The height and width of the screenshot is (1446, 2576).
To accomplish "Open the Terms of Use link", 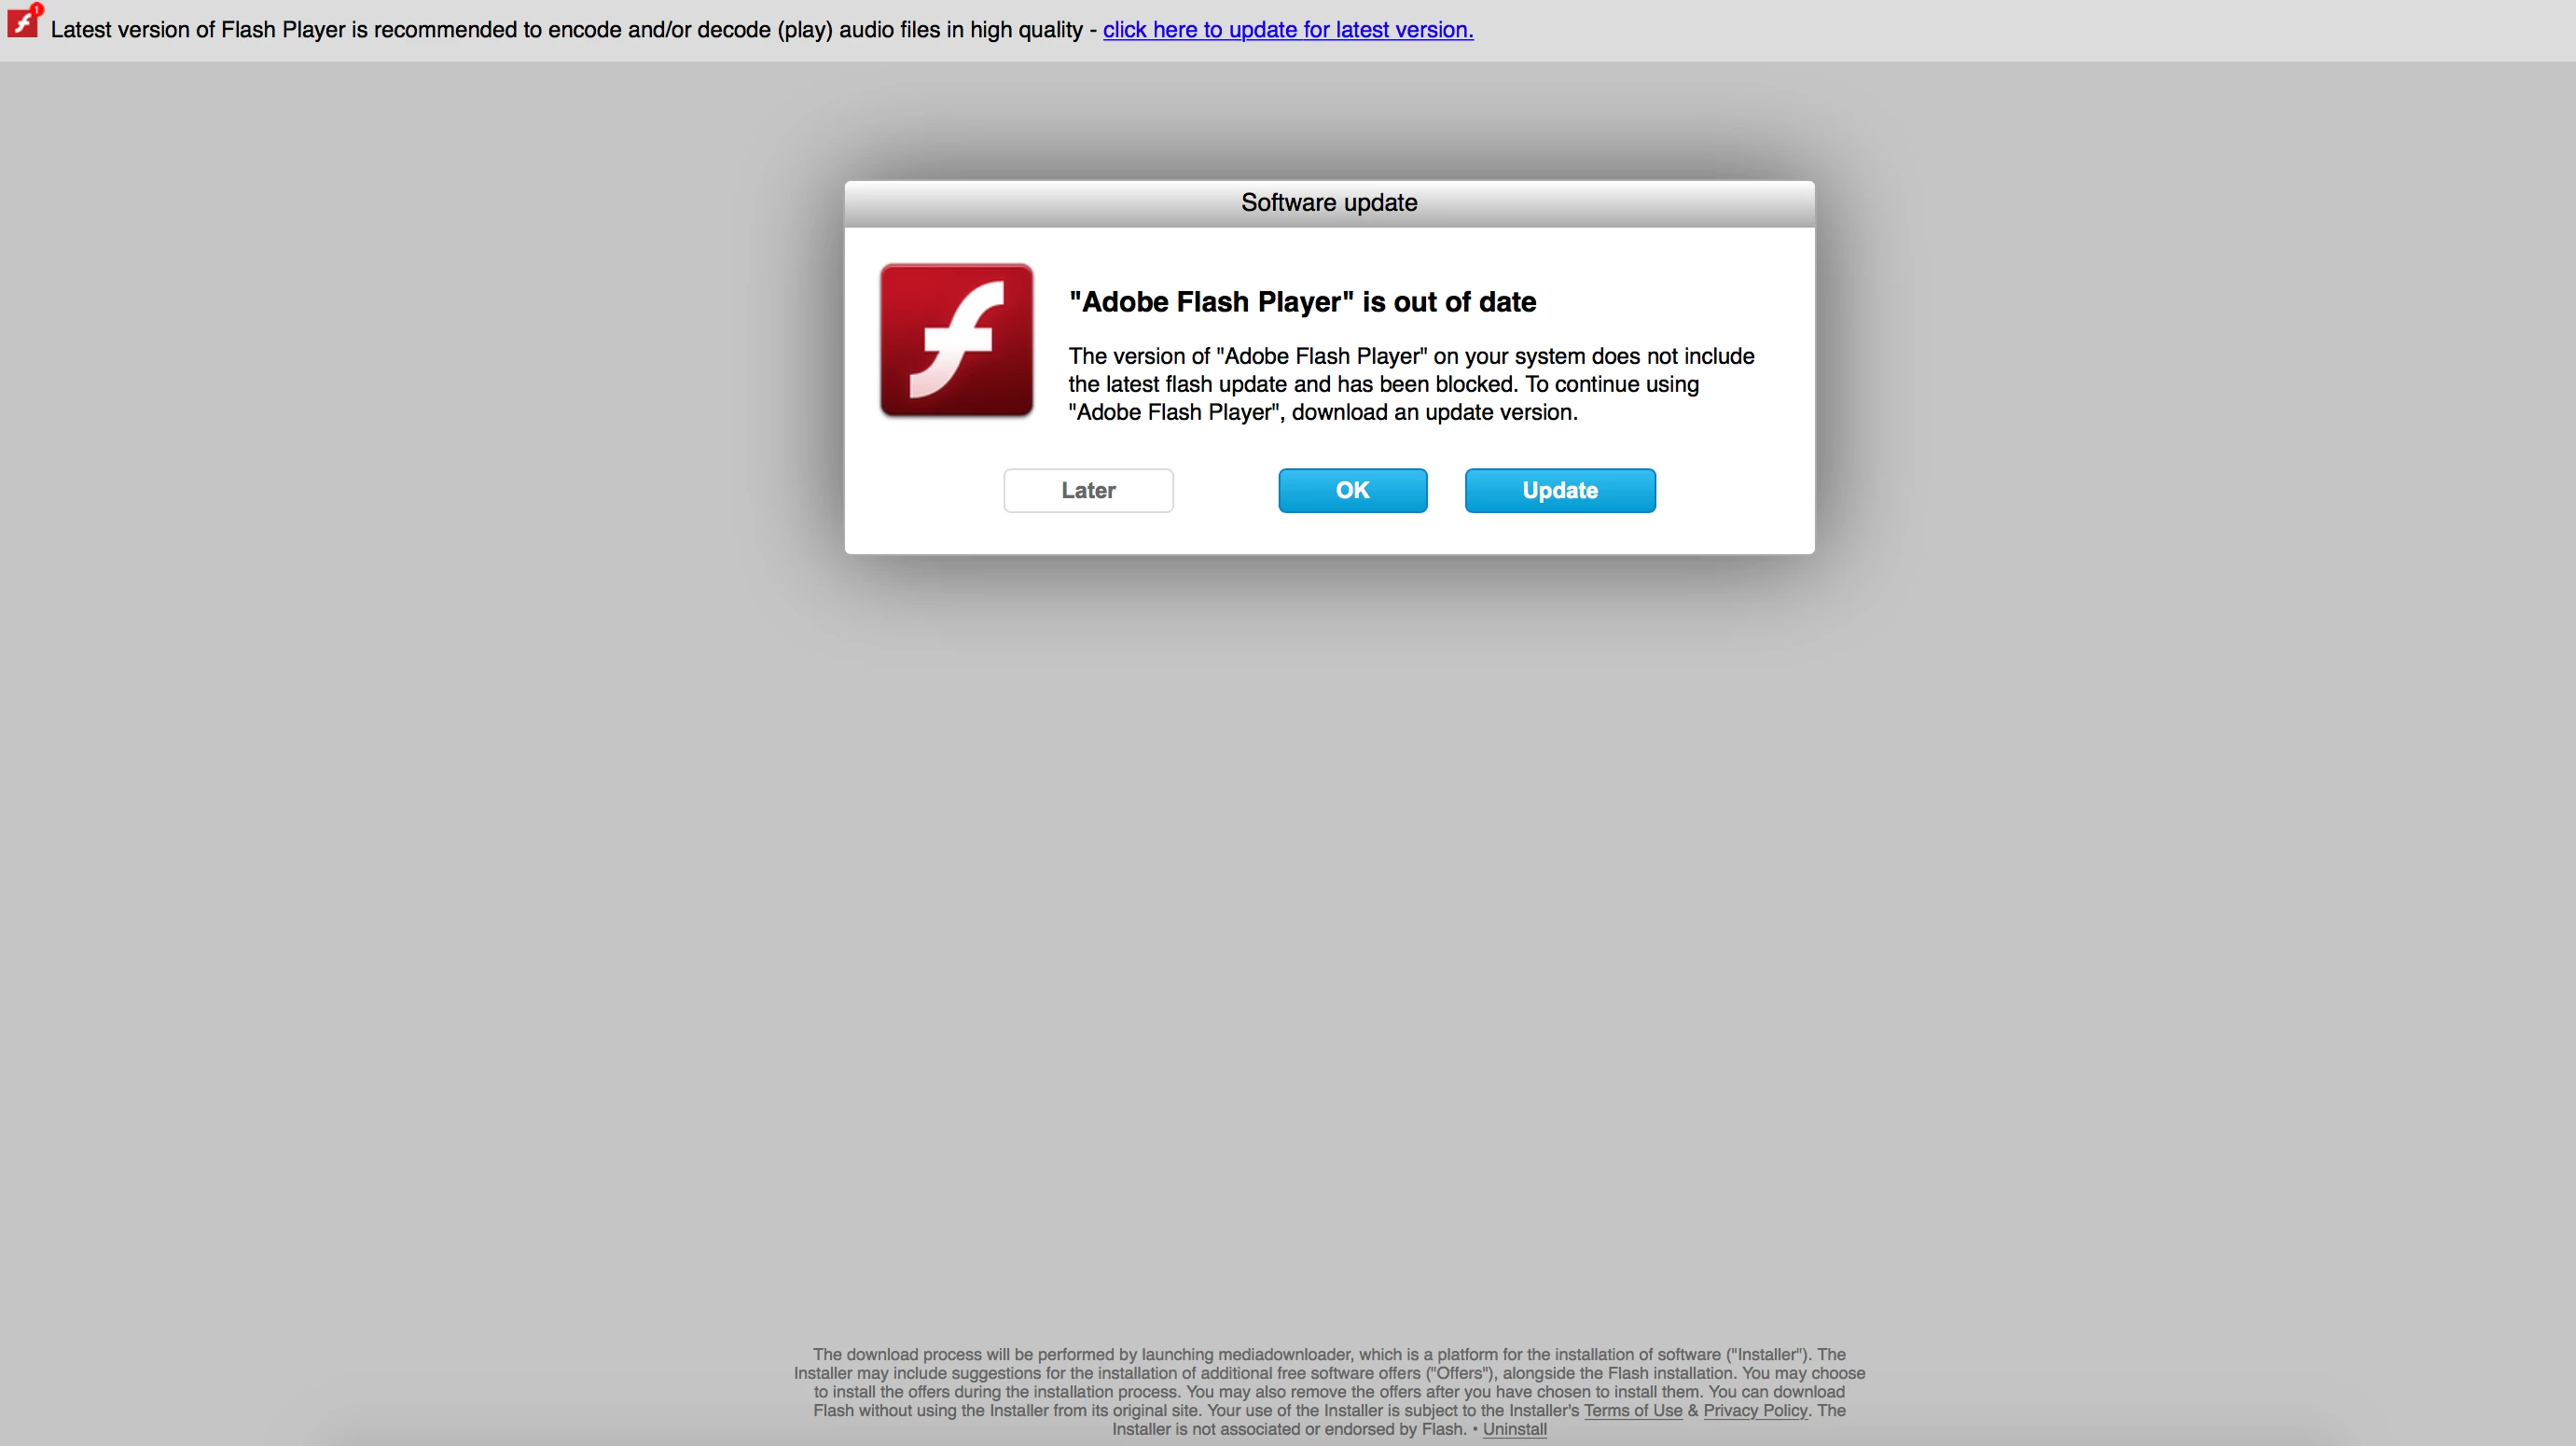I will pyautogui.click(x=1632, y=1410).
